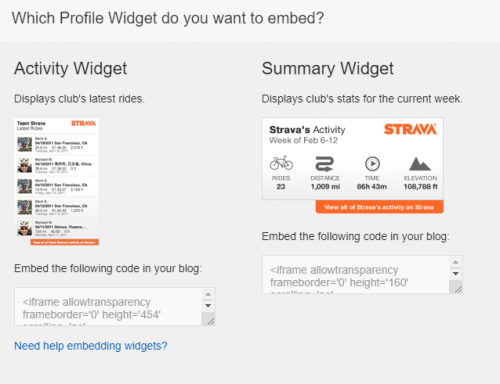This screenshot has width=500, height=384.
Task: Click orange button under Activity Widget preview
Action: pos(65,242)
